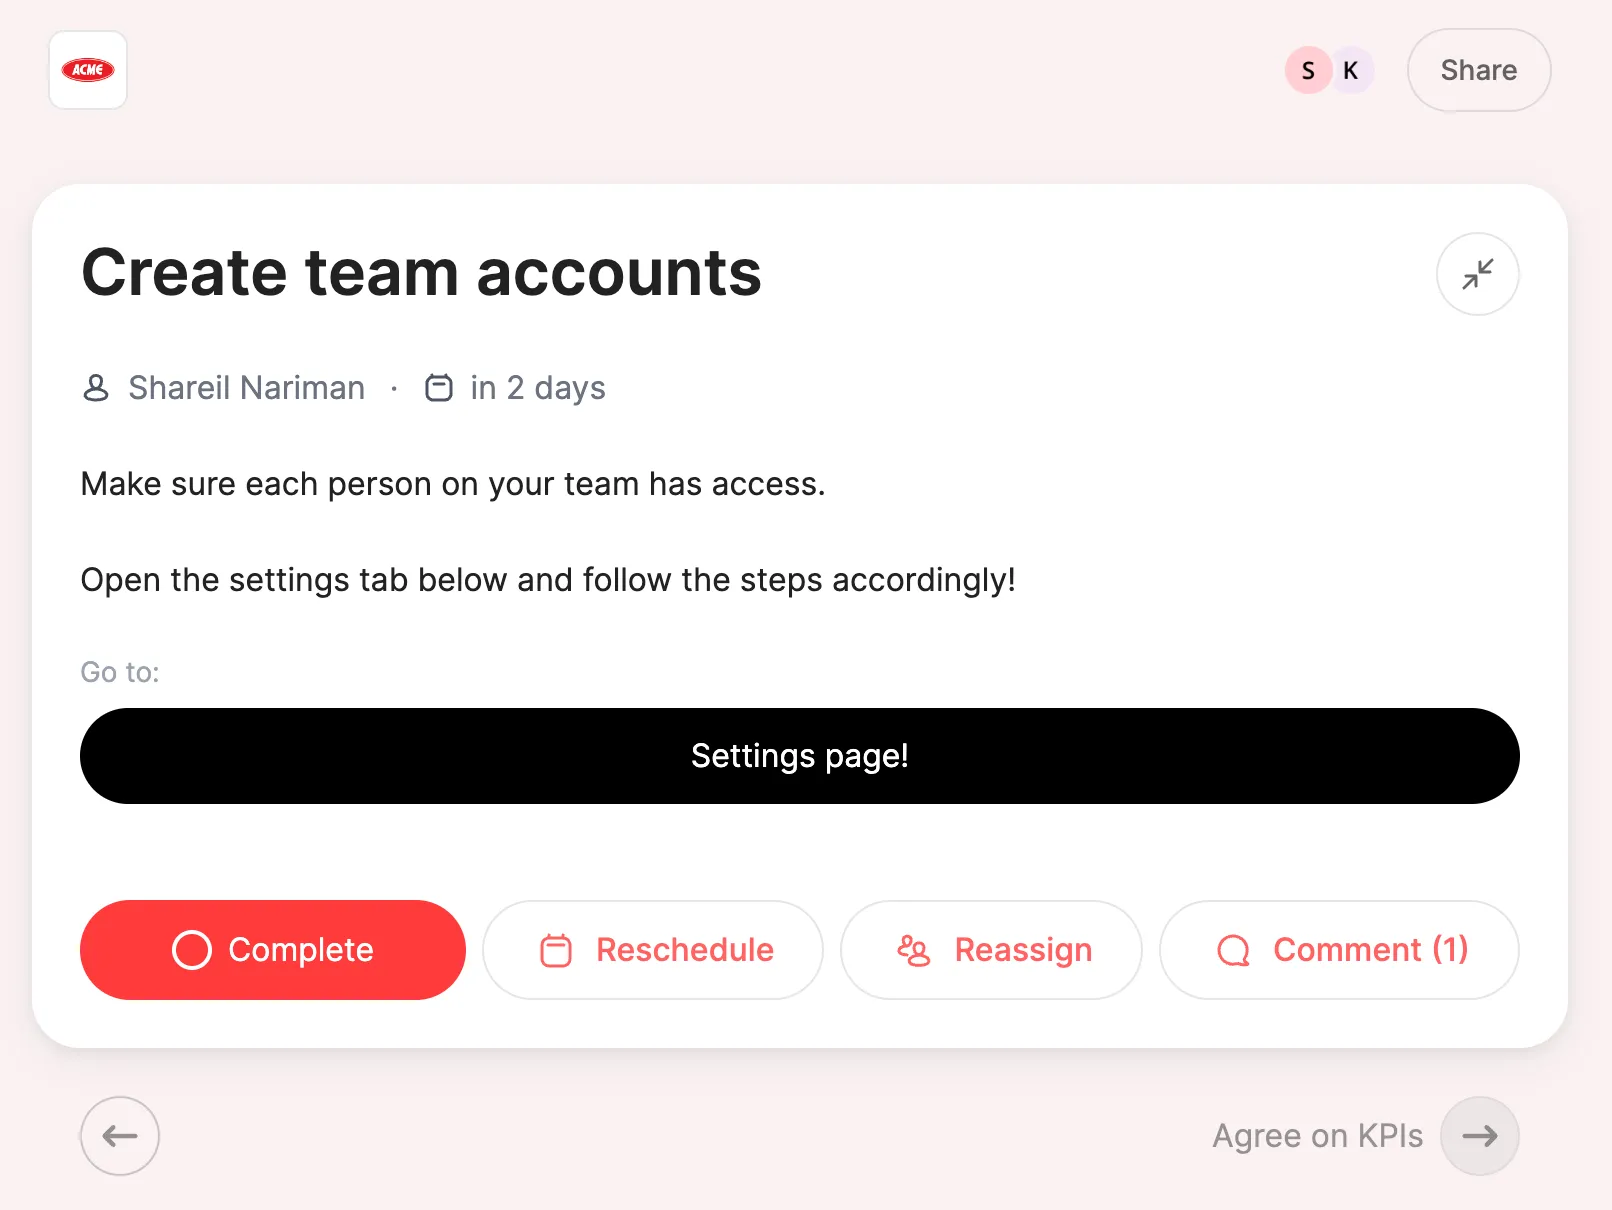Click the calendar icon before due date

pos(440,387)
